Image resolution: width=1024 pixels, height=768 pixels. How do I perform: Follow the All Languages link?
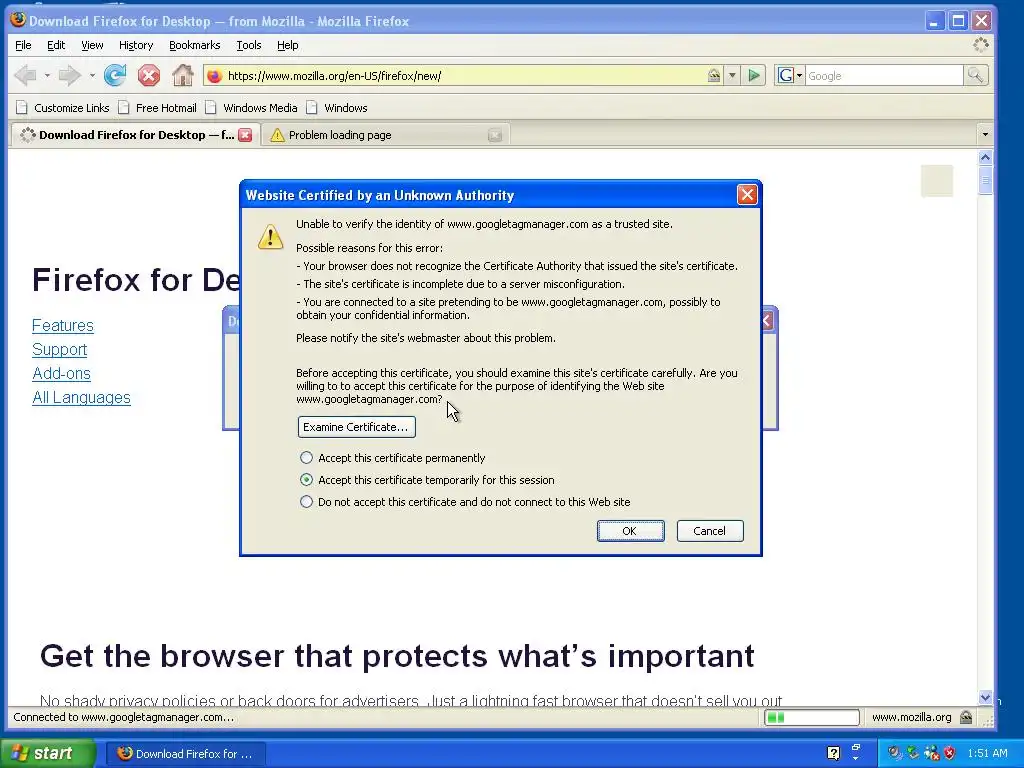[81, 398]
